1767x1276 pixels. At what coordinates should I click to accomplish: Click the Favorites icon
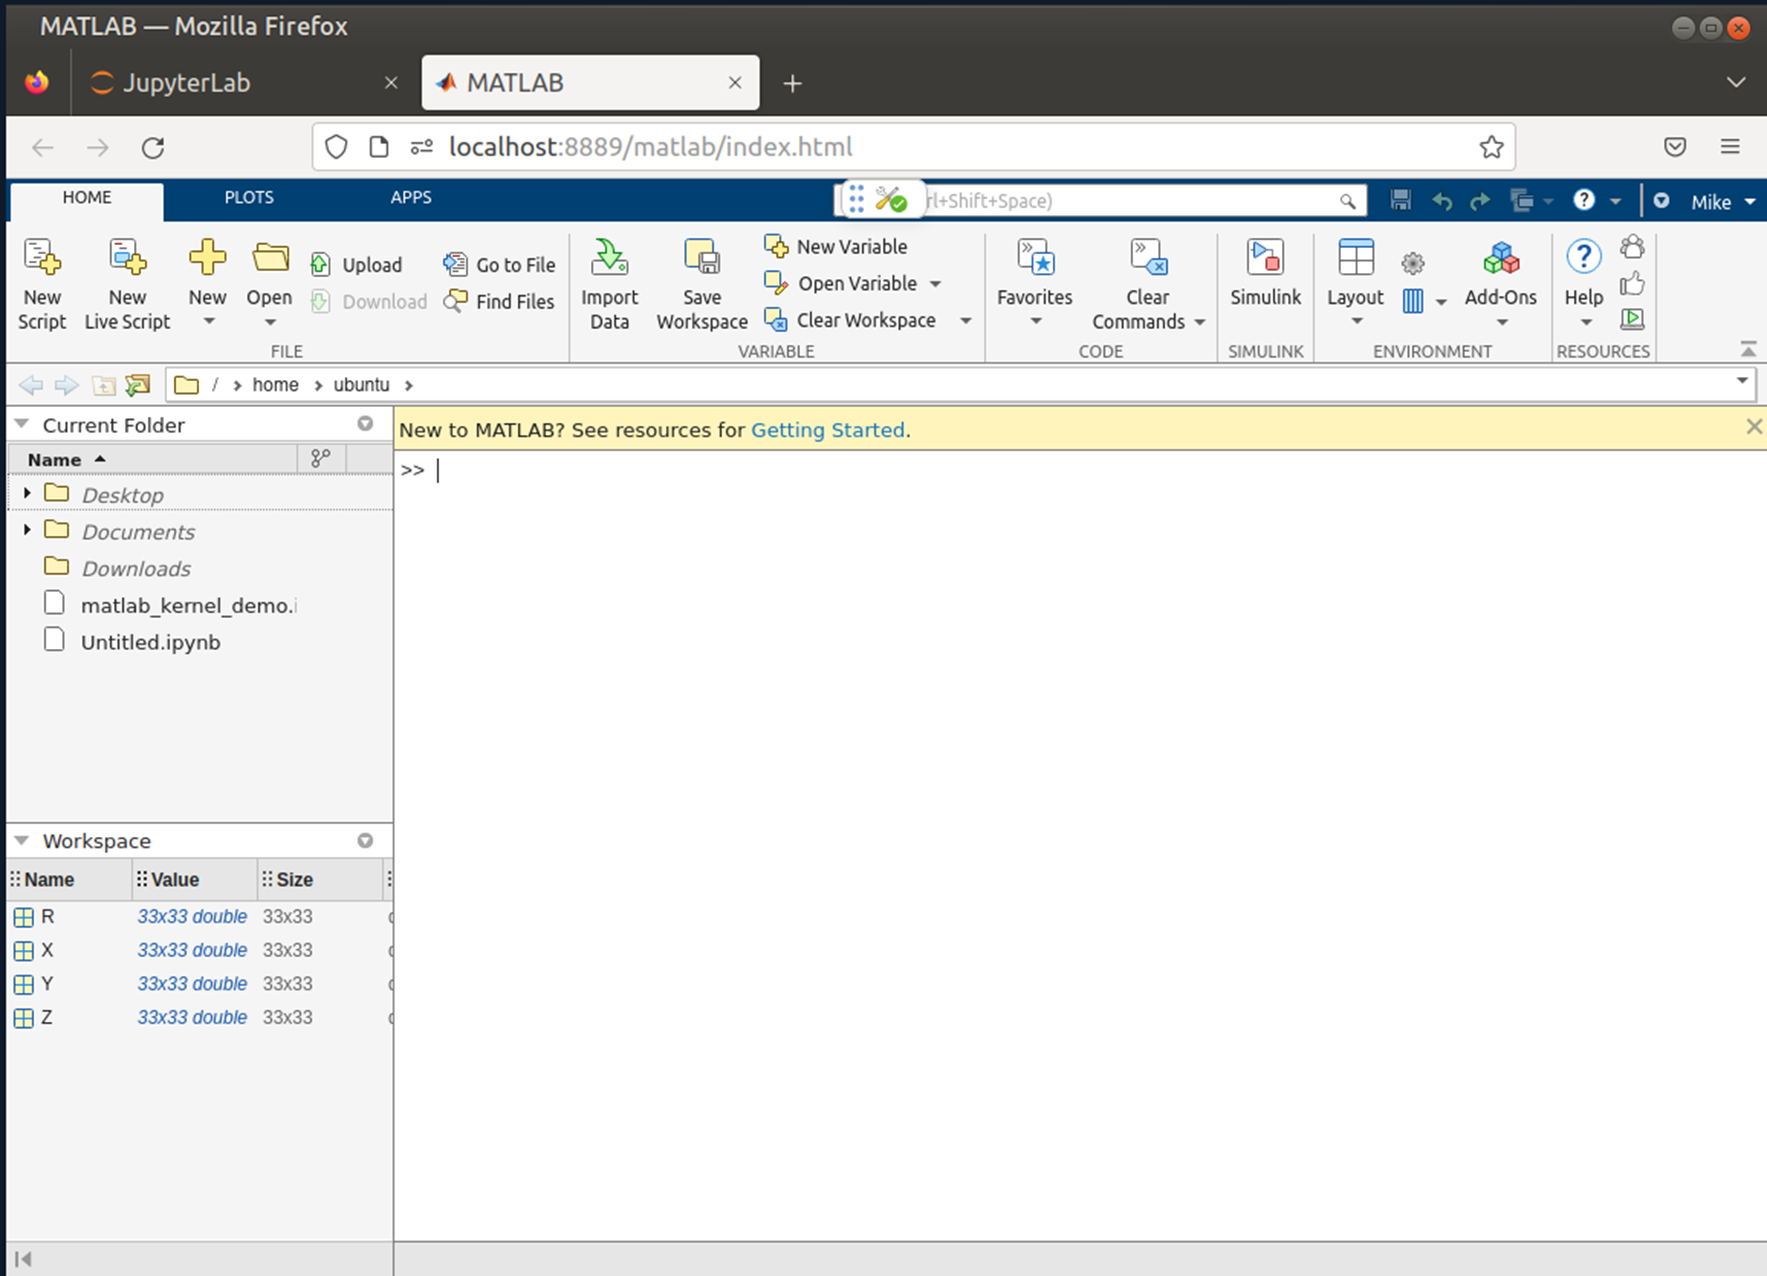point(1034,259)
